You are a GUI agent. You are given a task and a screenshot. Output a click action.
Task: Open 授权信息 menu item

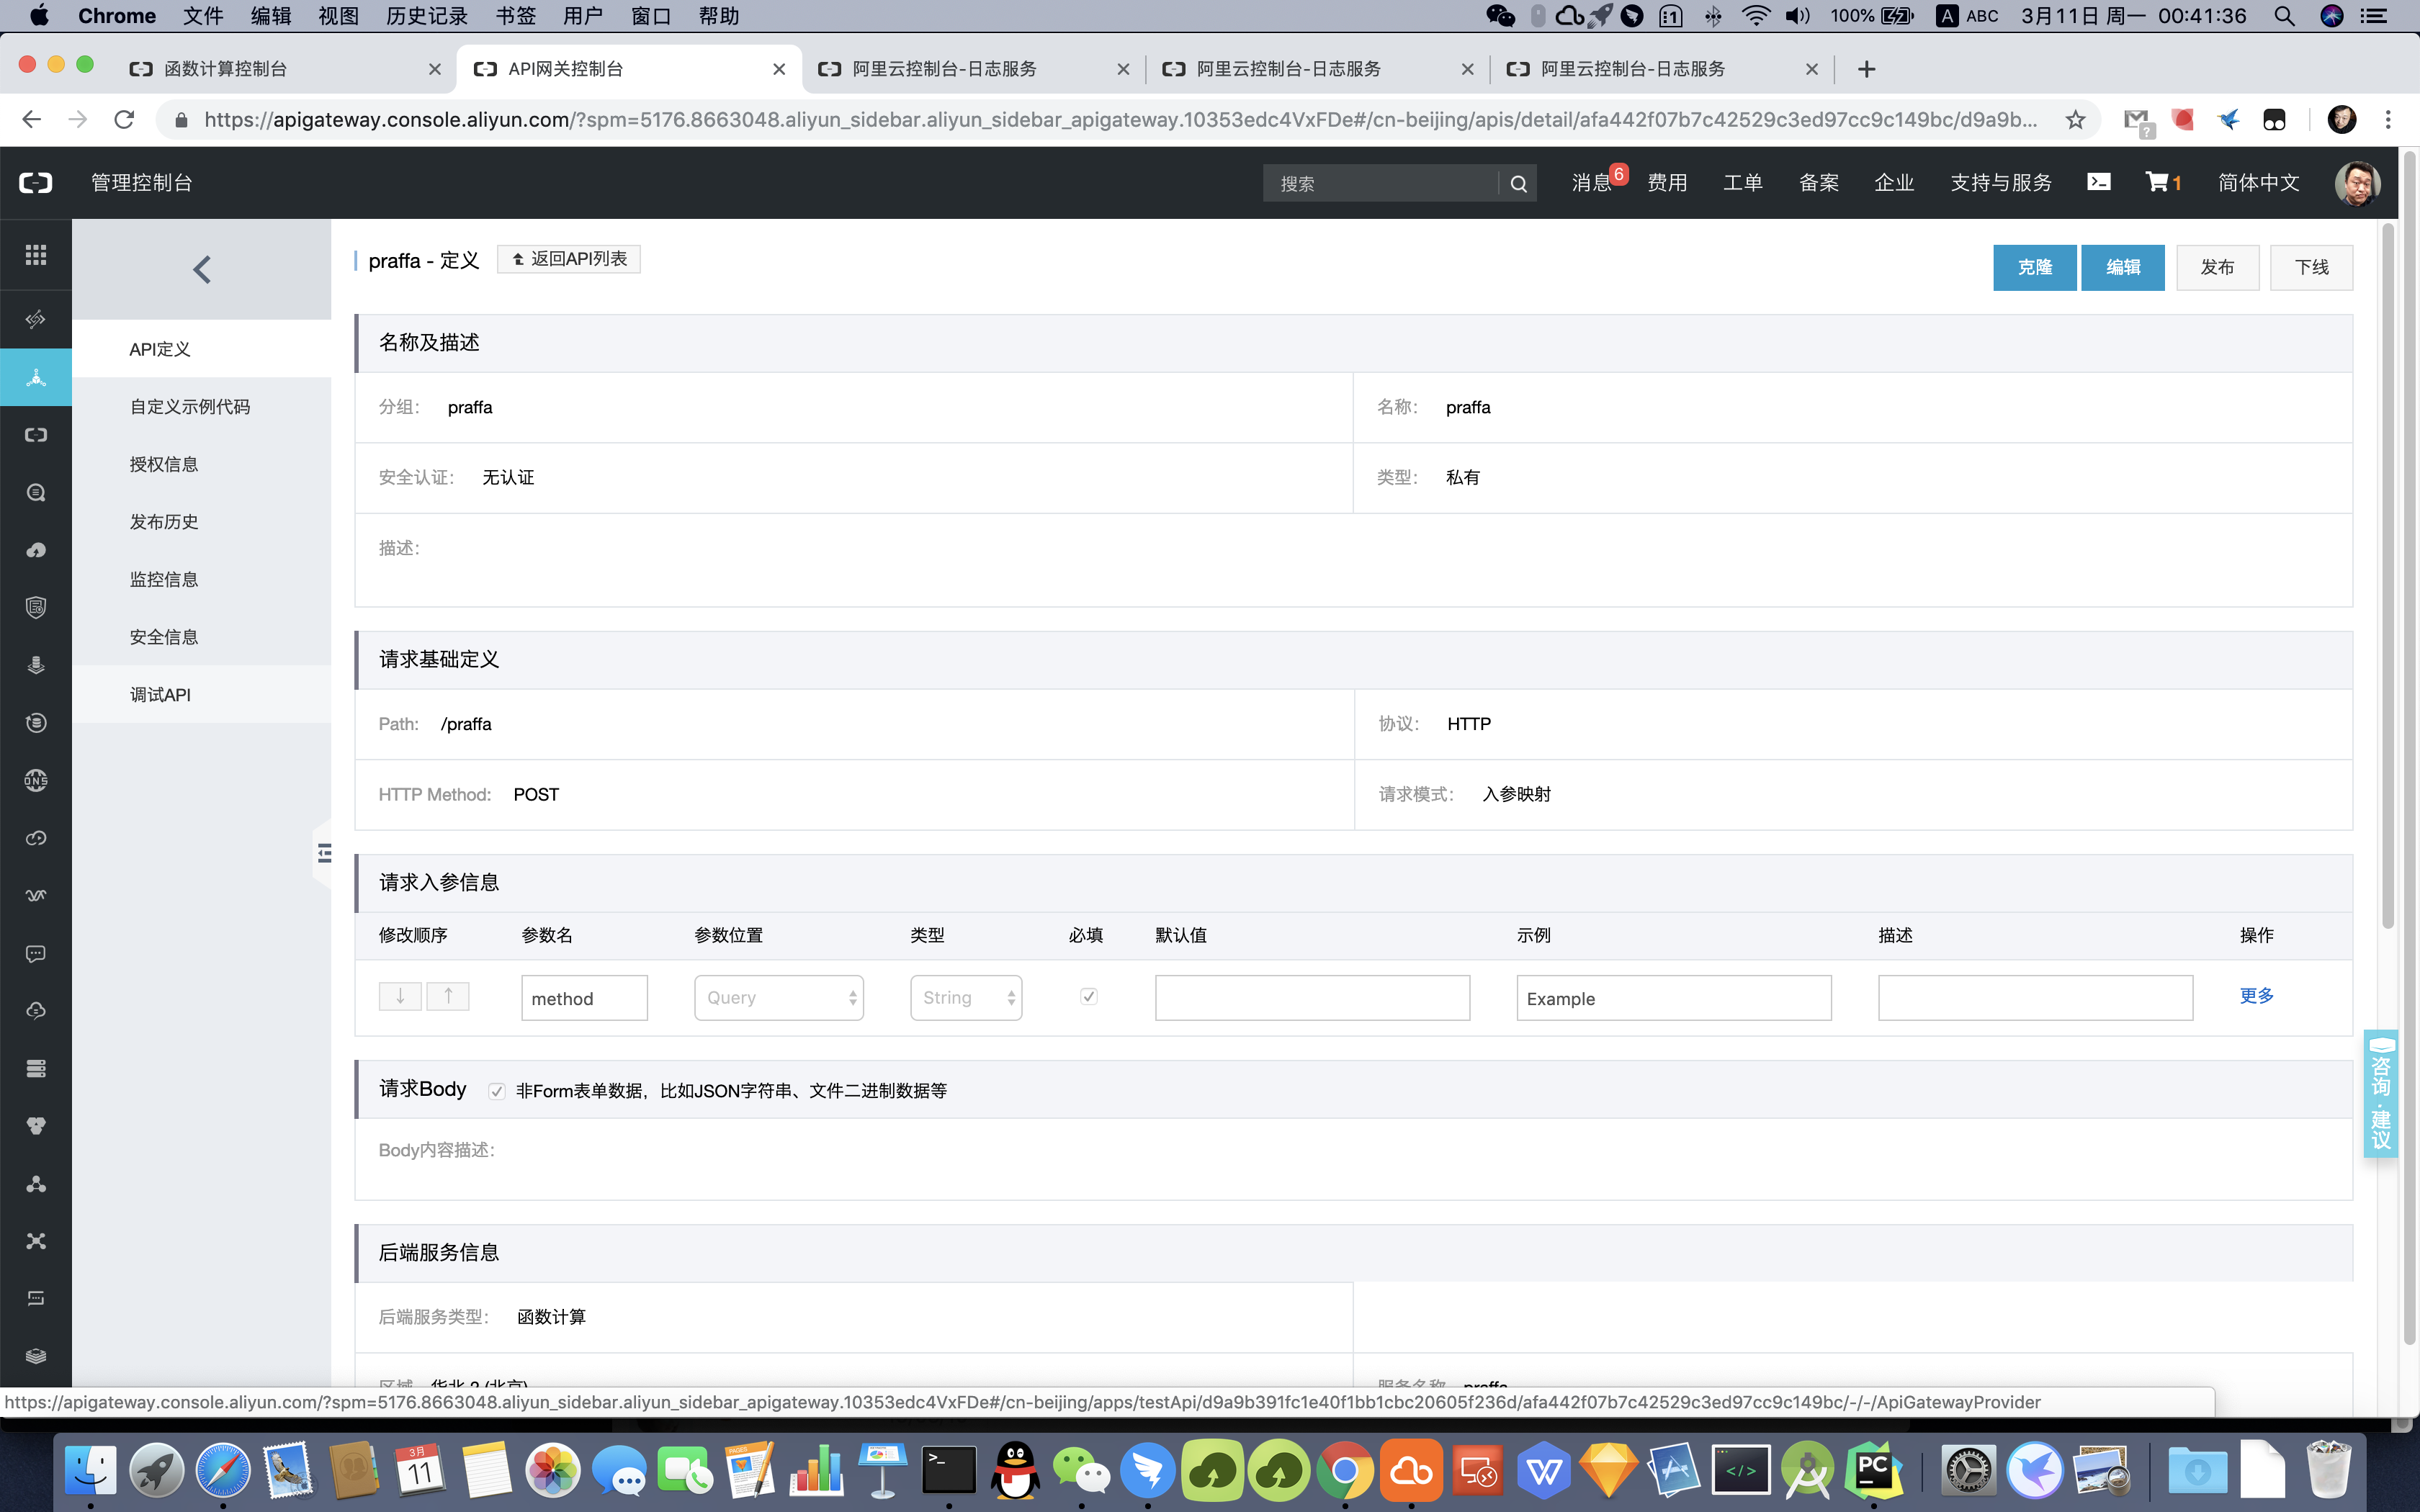pos(202,464)
